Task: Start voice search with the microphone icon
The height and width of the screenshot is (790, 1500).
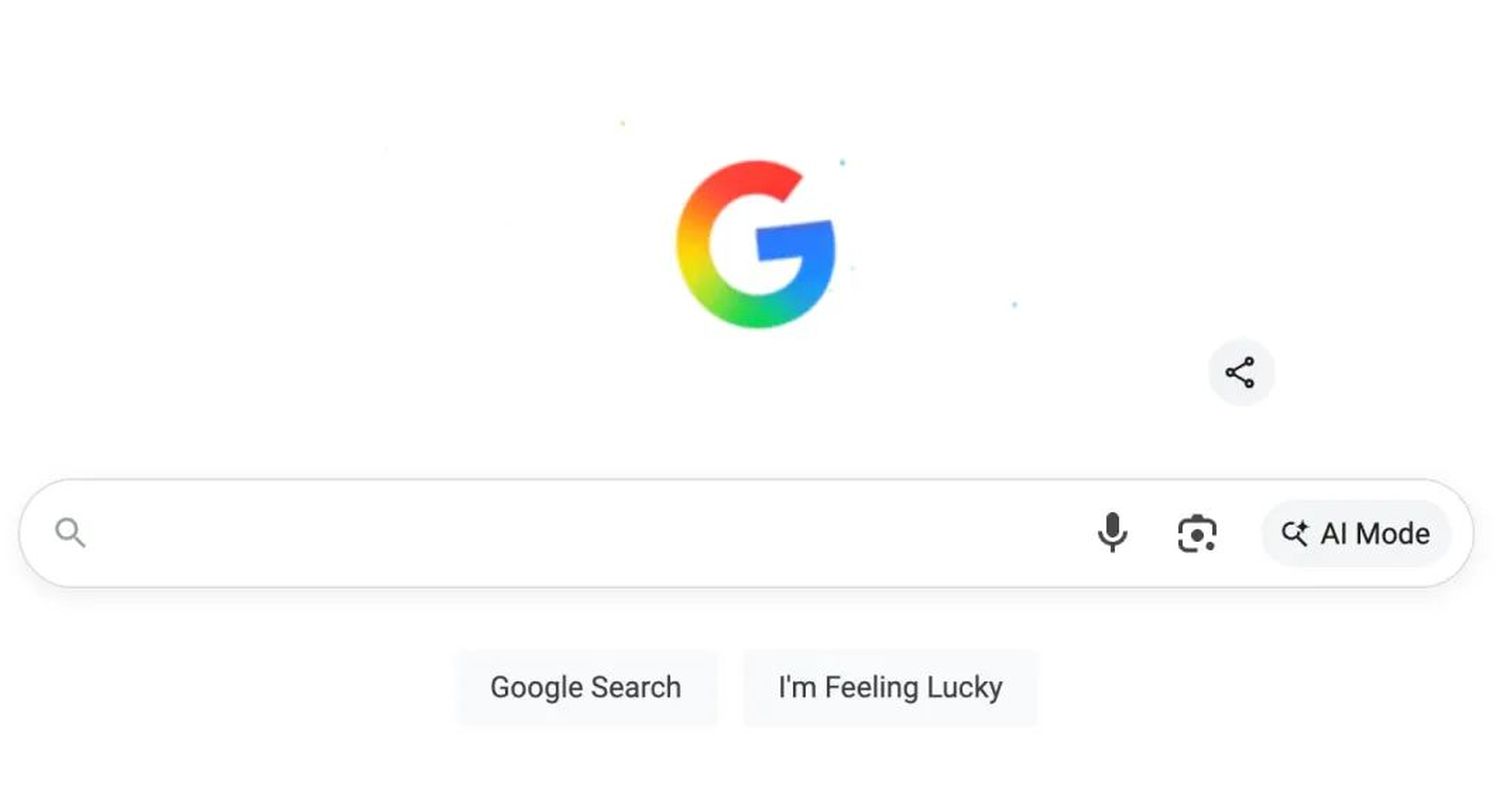Action: [1112, 533]
